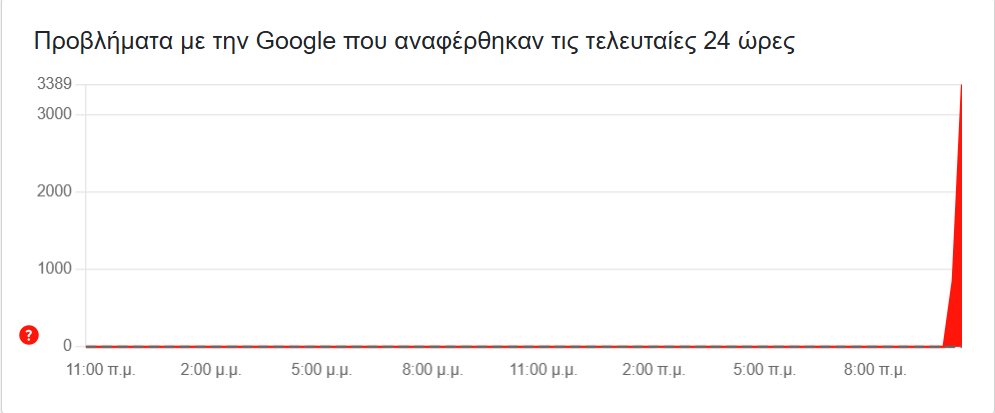The width and height of the screenshot is (995, 413).
Task: Click the 8:00 π.μ. time label
Action: pyautogui.click(x=876, y=369)
